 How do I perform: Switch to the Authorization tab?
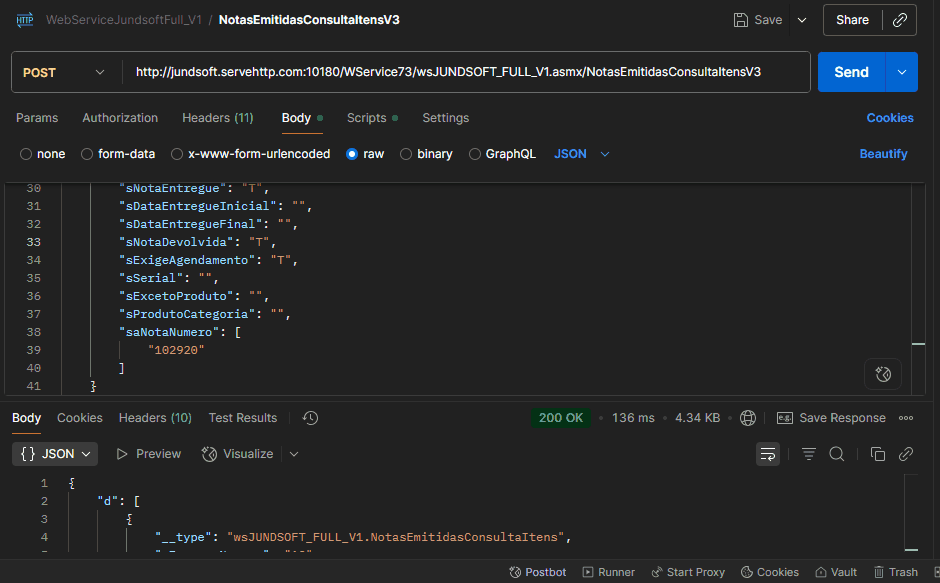[120, 118]
